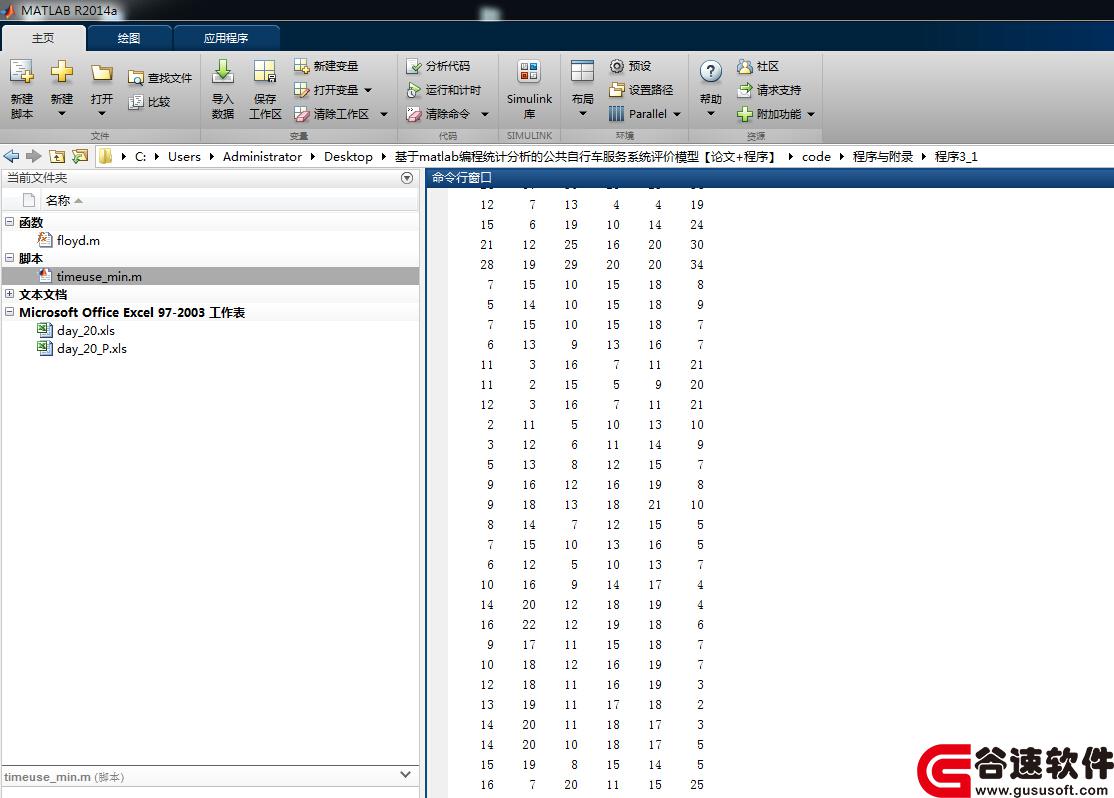Click the Desktop path segment
Image resolution: width=1114 pixels, height=798 pixels.
348,156
